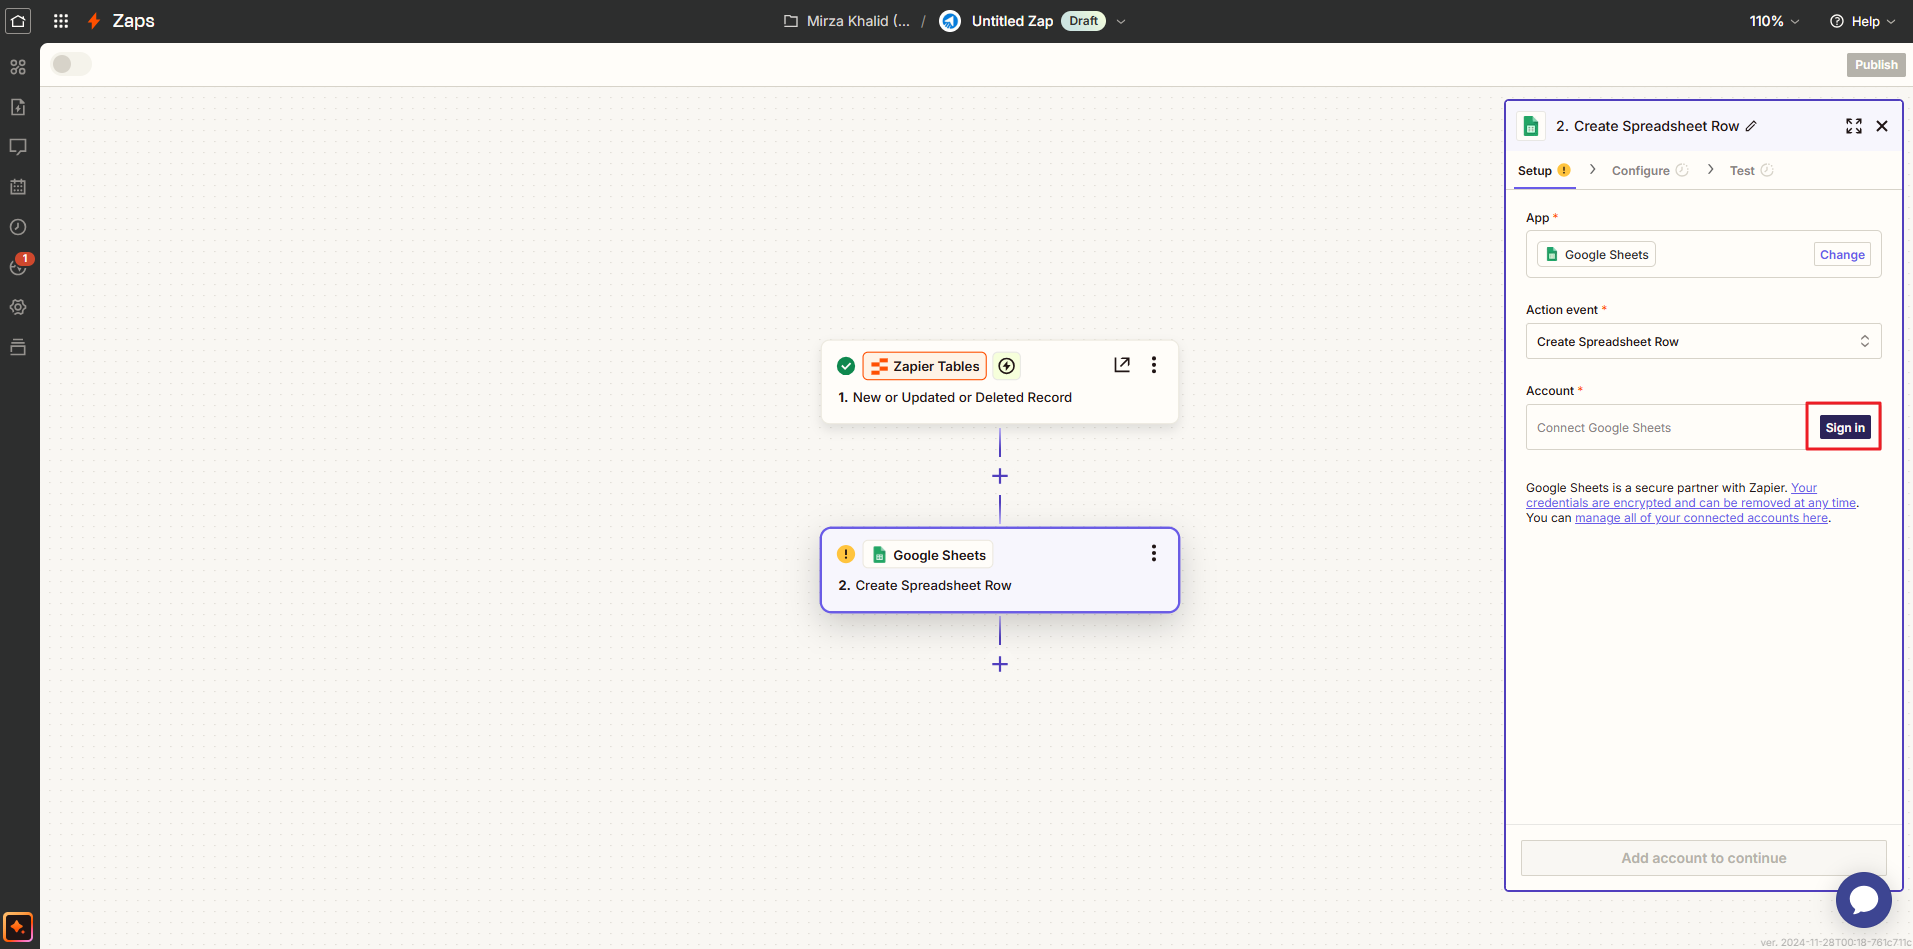Open the apps grid menu icon
The width and height of the screenshot is (1913, 949).
[x=61, y=21]
